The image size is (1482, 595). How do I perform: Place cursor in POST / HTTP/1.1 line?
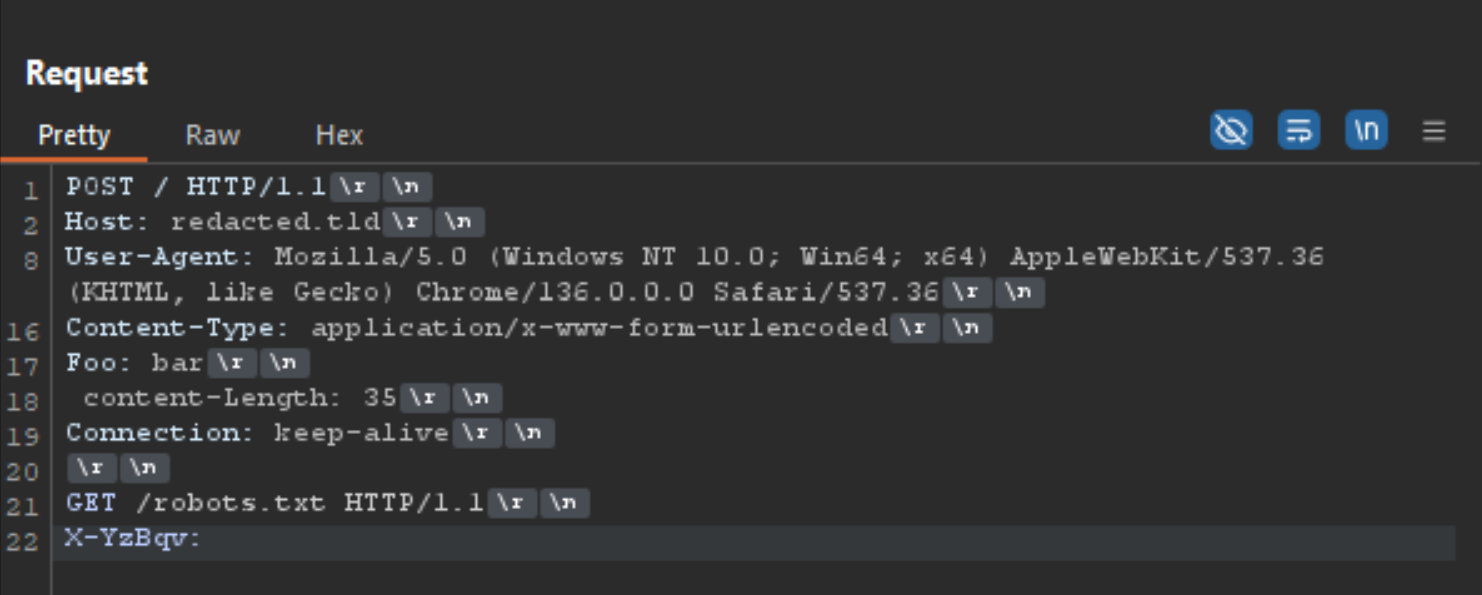click(x=196, y=187)
